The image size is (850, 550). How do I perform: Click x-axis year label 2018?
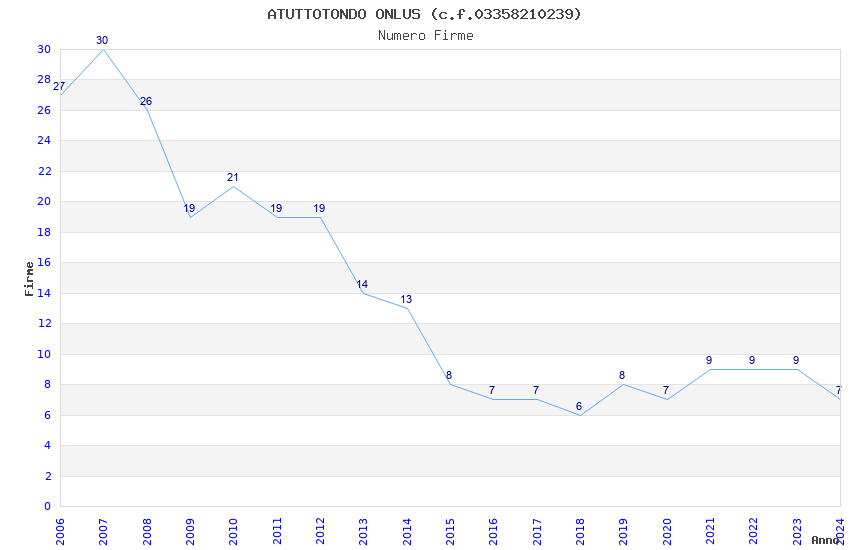[580, 531]
